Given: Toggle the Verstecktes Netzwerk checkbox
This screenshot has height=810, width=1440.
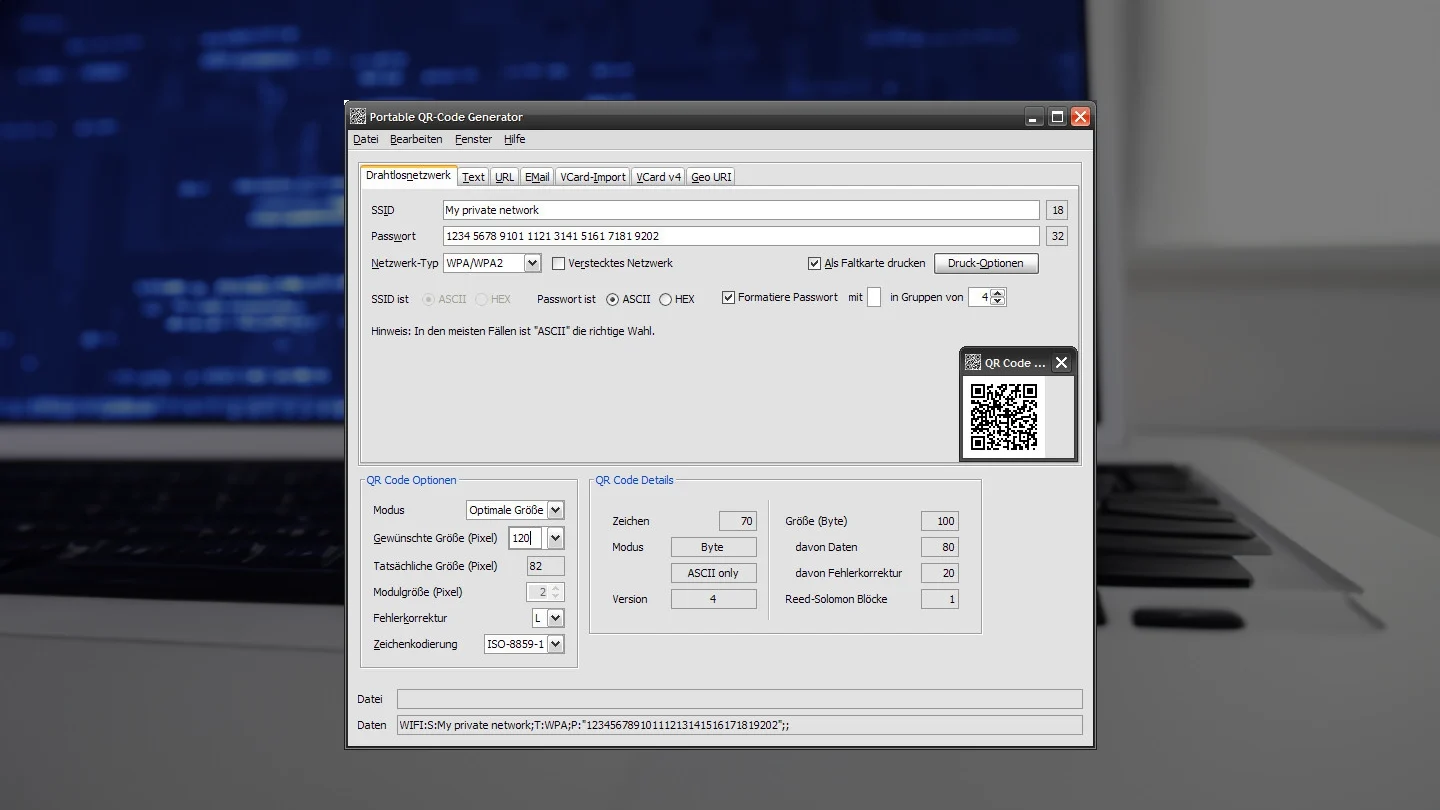Looking at the screenshot, I should (x=558, y=263).
